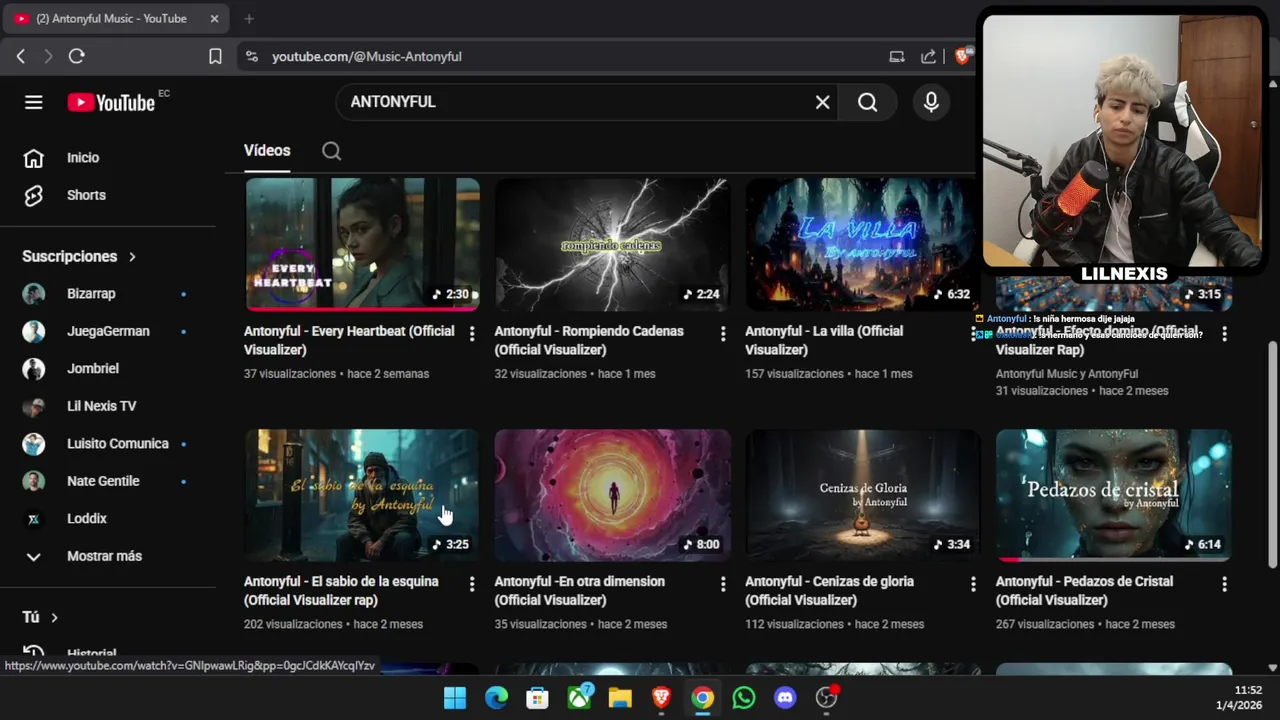Open a new browser tab
The height and width of the screenshot is (720, 1280).
click(x=249, y=18)
